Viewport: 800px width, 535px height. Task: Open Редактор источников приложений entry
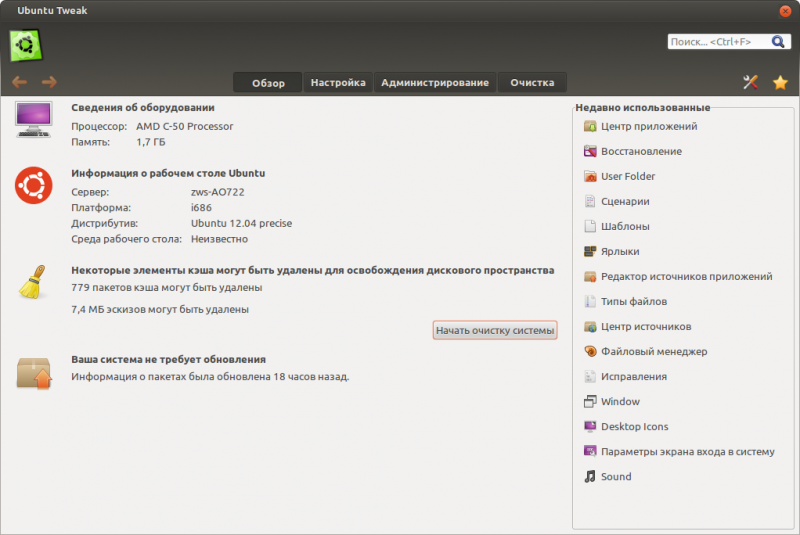687,276
